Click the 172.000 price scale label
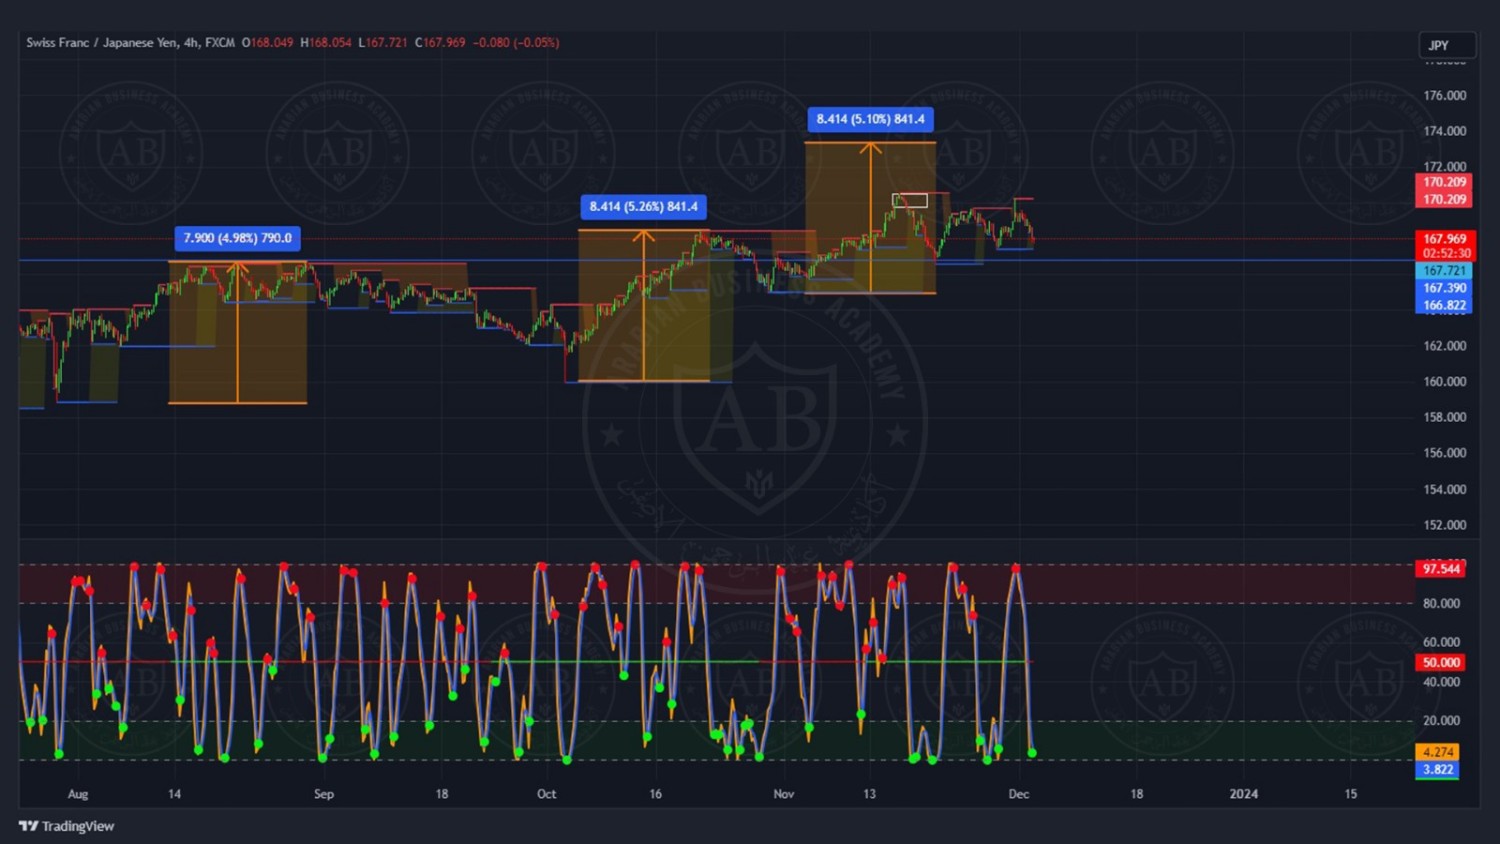 1445,166
